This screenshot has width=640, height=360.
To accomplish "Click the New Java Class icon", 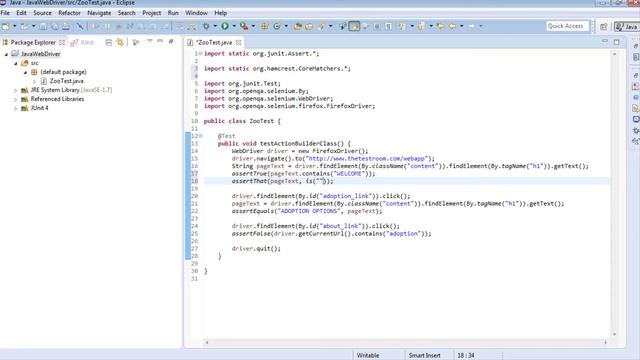I will pyautogui.click(x=277, y=26).
